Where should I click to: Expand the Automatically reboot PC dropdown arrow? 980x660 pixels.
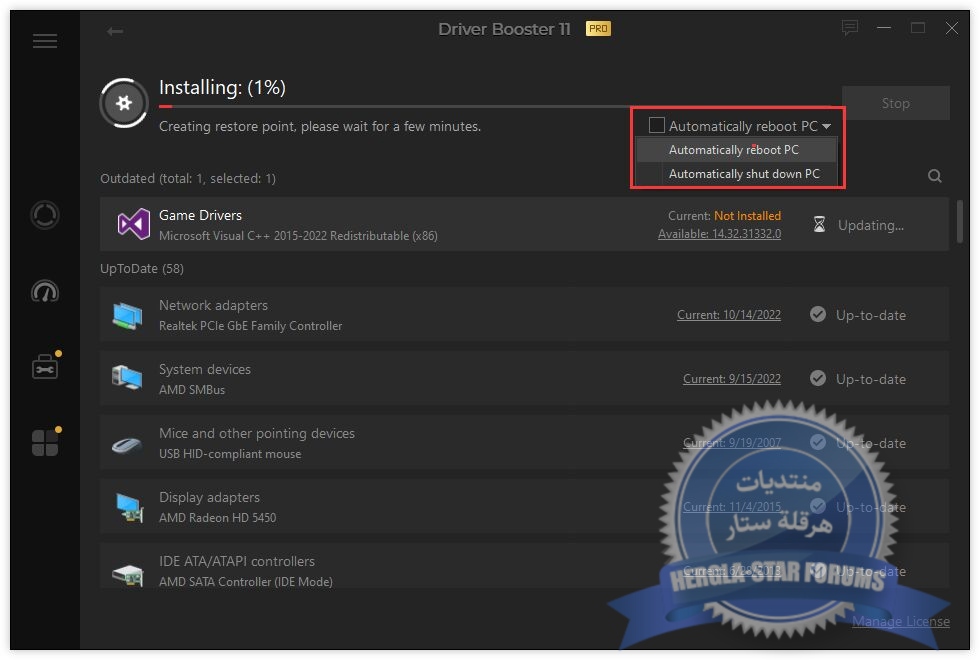click(827, 126)
